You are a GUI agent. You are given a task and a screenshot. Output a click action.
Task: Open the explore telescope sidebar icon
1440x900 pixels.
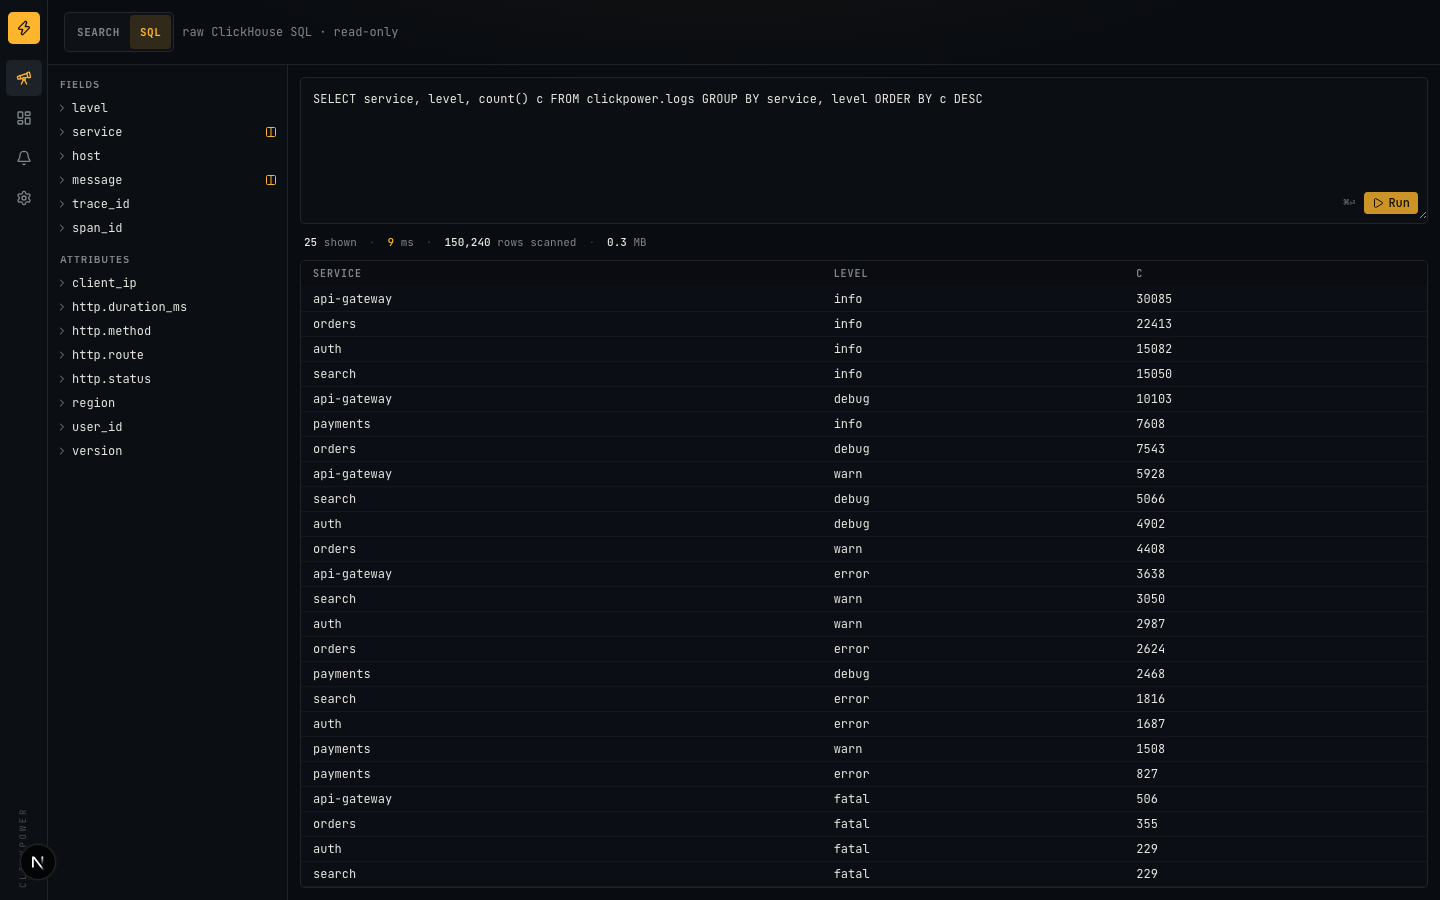[24, 78]
